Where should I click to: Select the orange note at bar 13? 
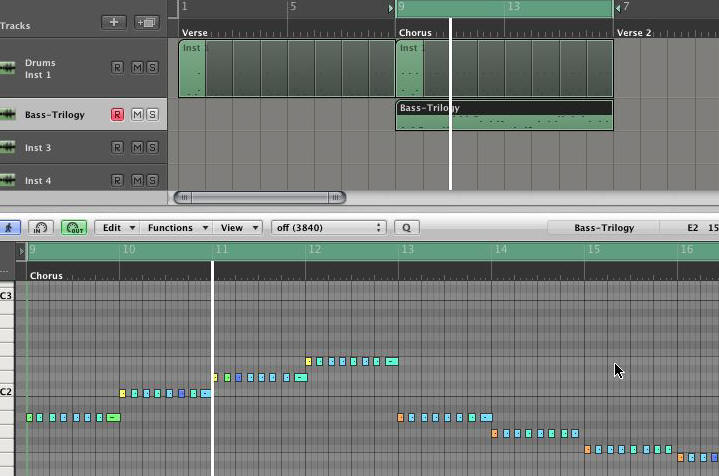click(400, 417)
